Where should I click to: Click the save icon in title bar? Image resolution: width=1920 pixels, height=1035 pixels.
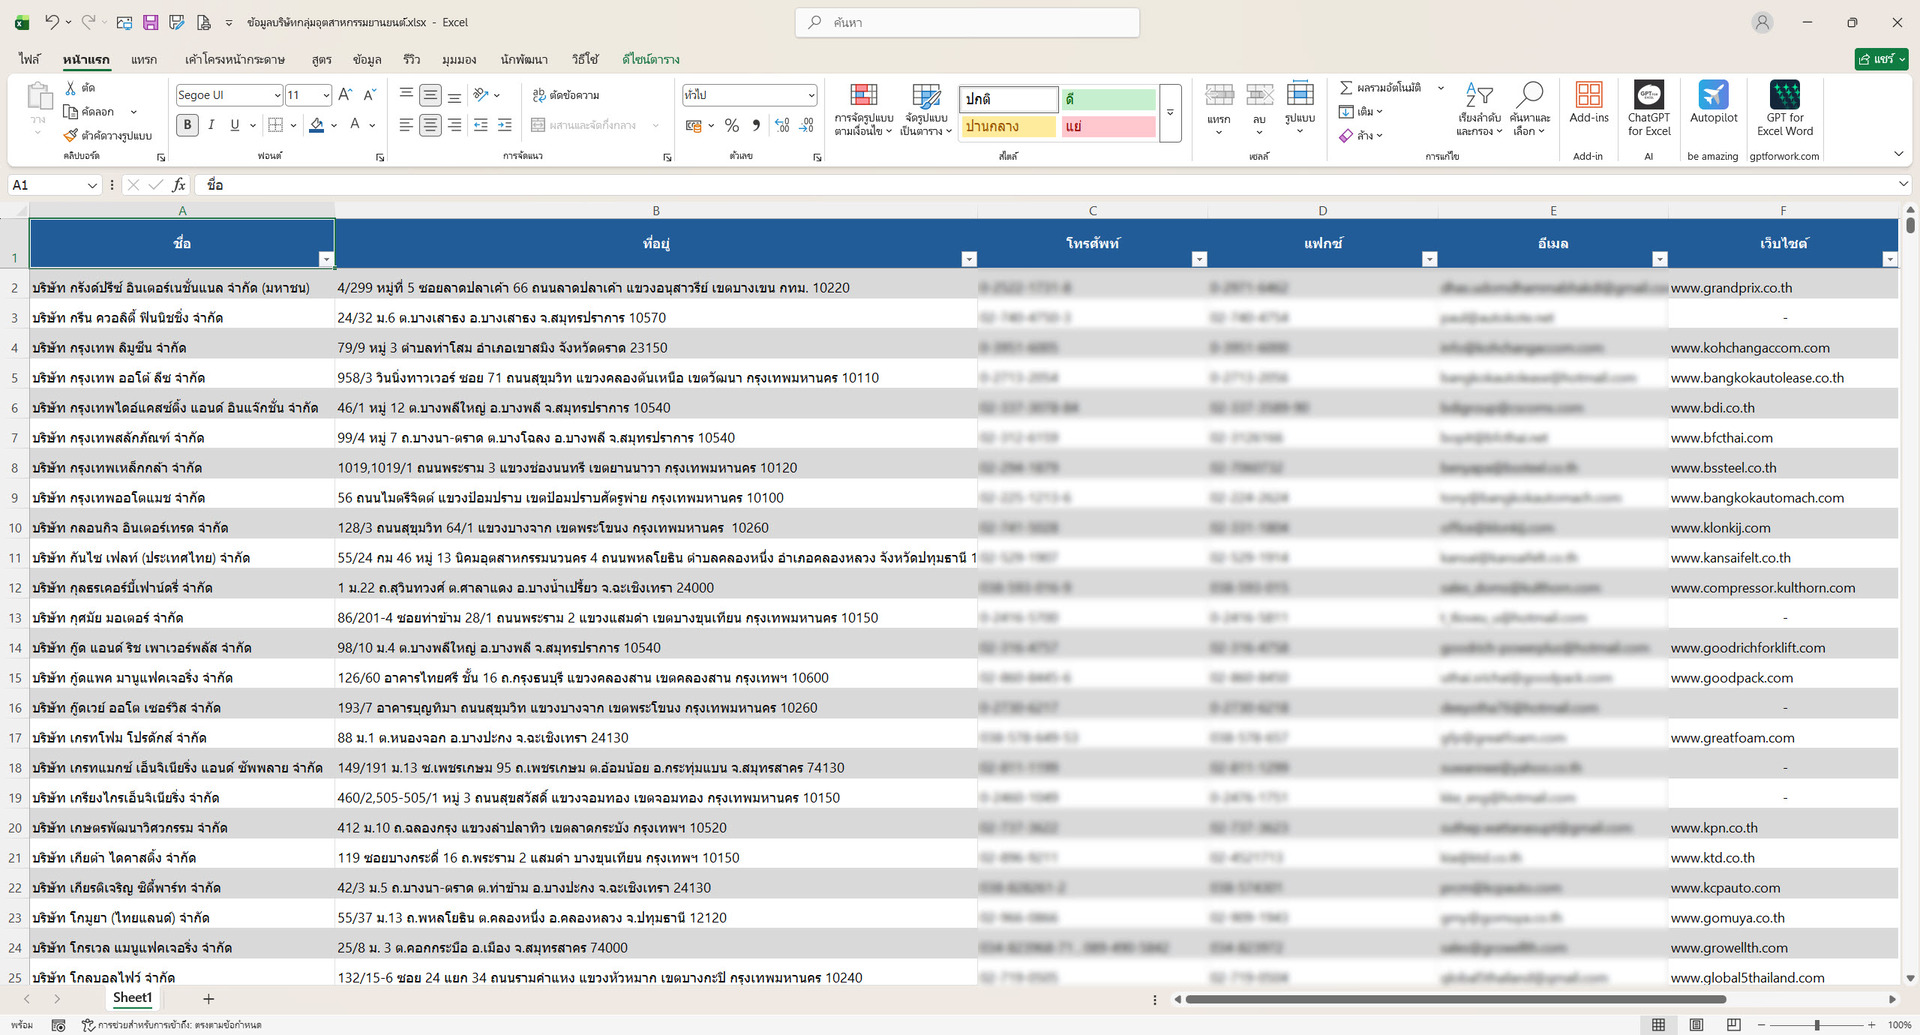150,22
